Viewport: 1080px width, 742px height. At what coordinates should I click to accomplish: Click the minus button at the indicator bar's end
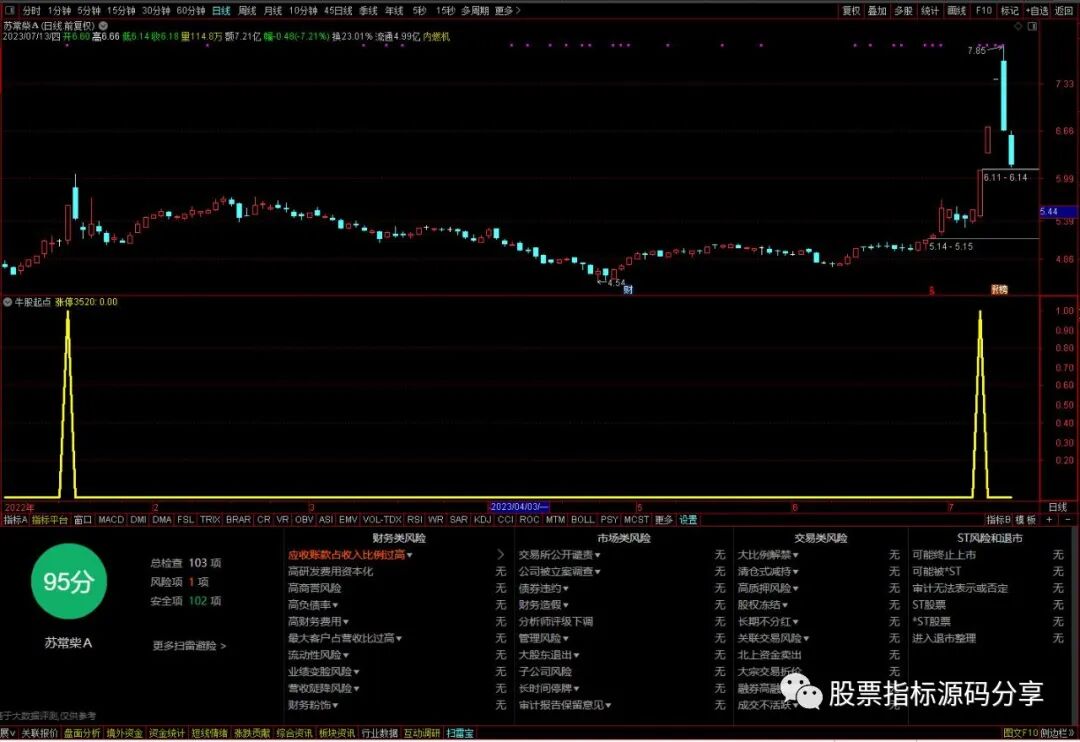(x=1068, y=519)
